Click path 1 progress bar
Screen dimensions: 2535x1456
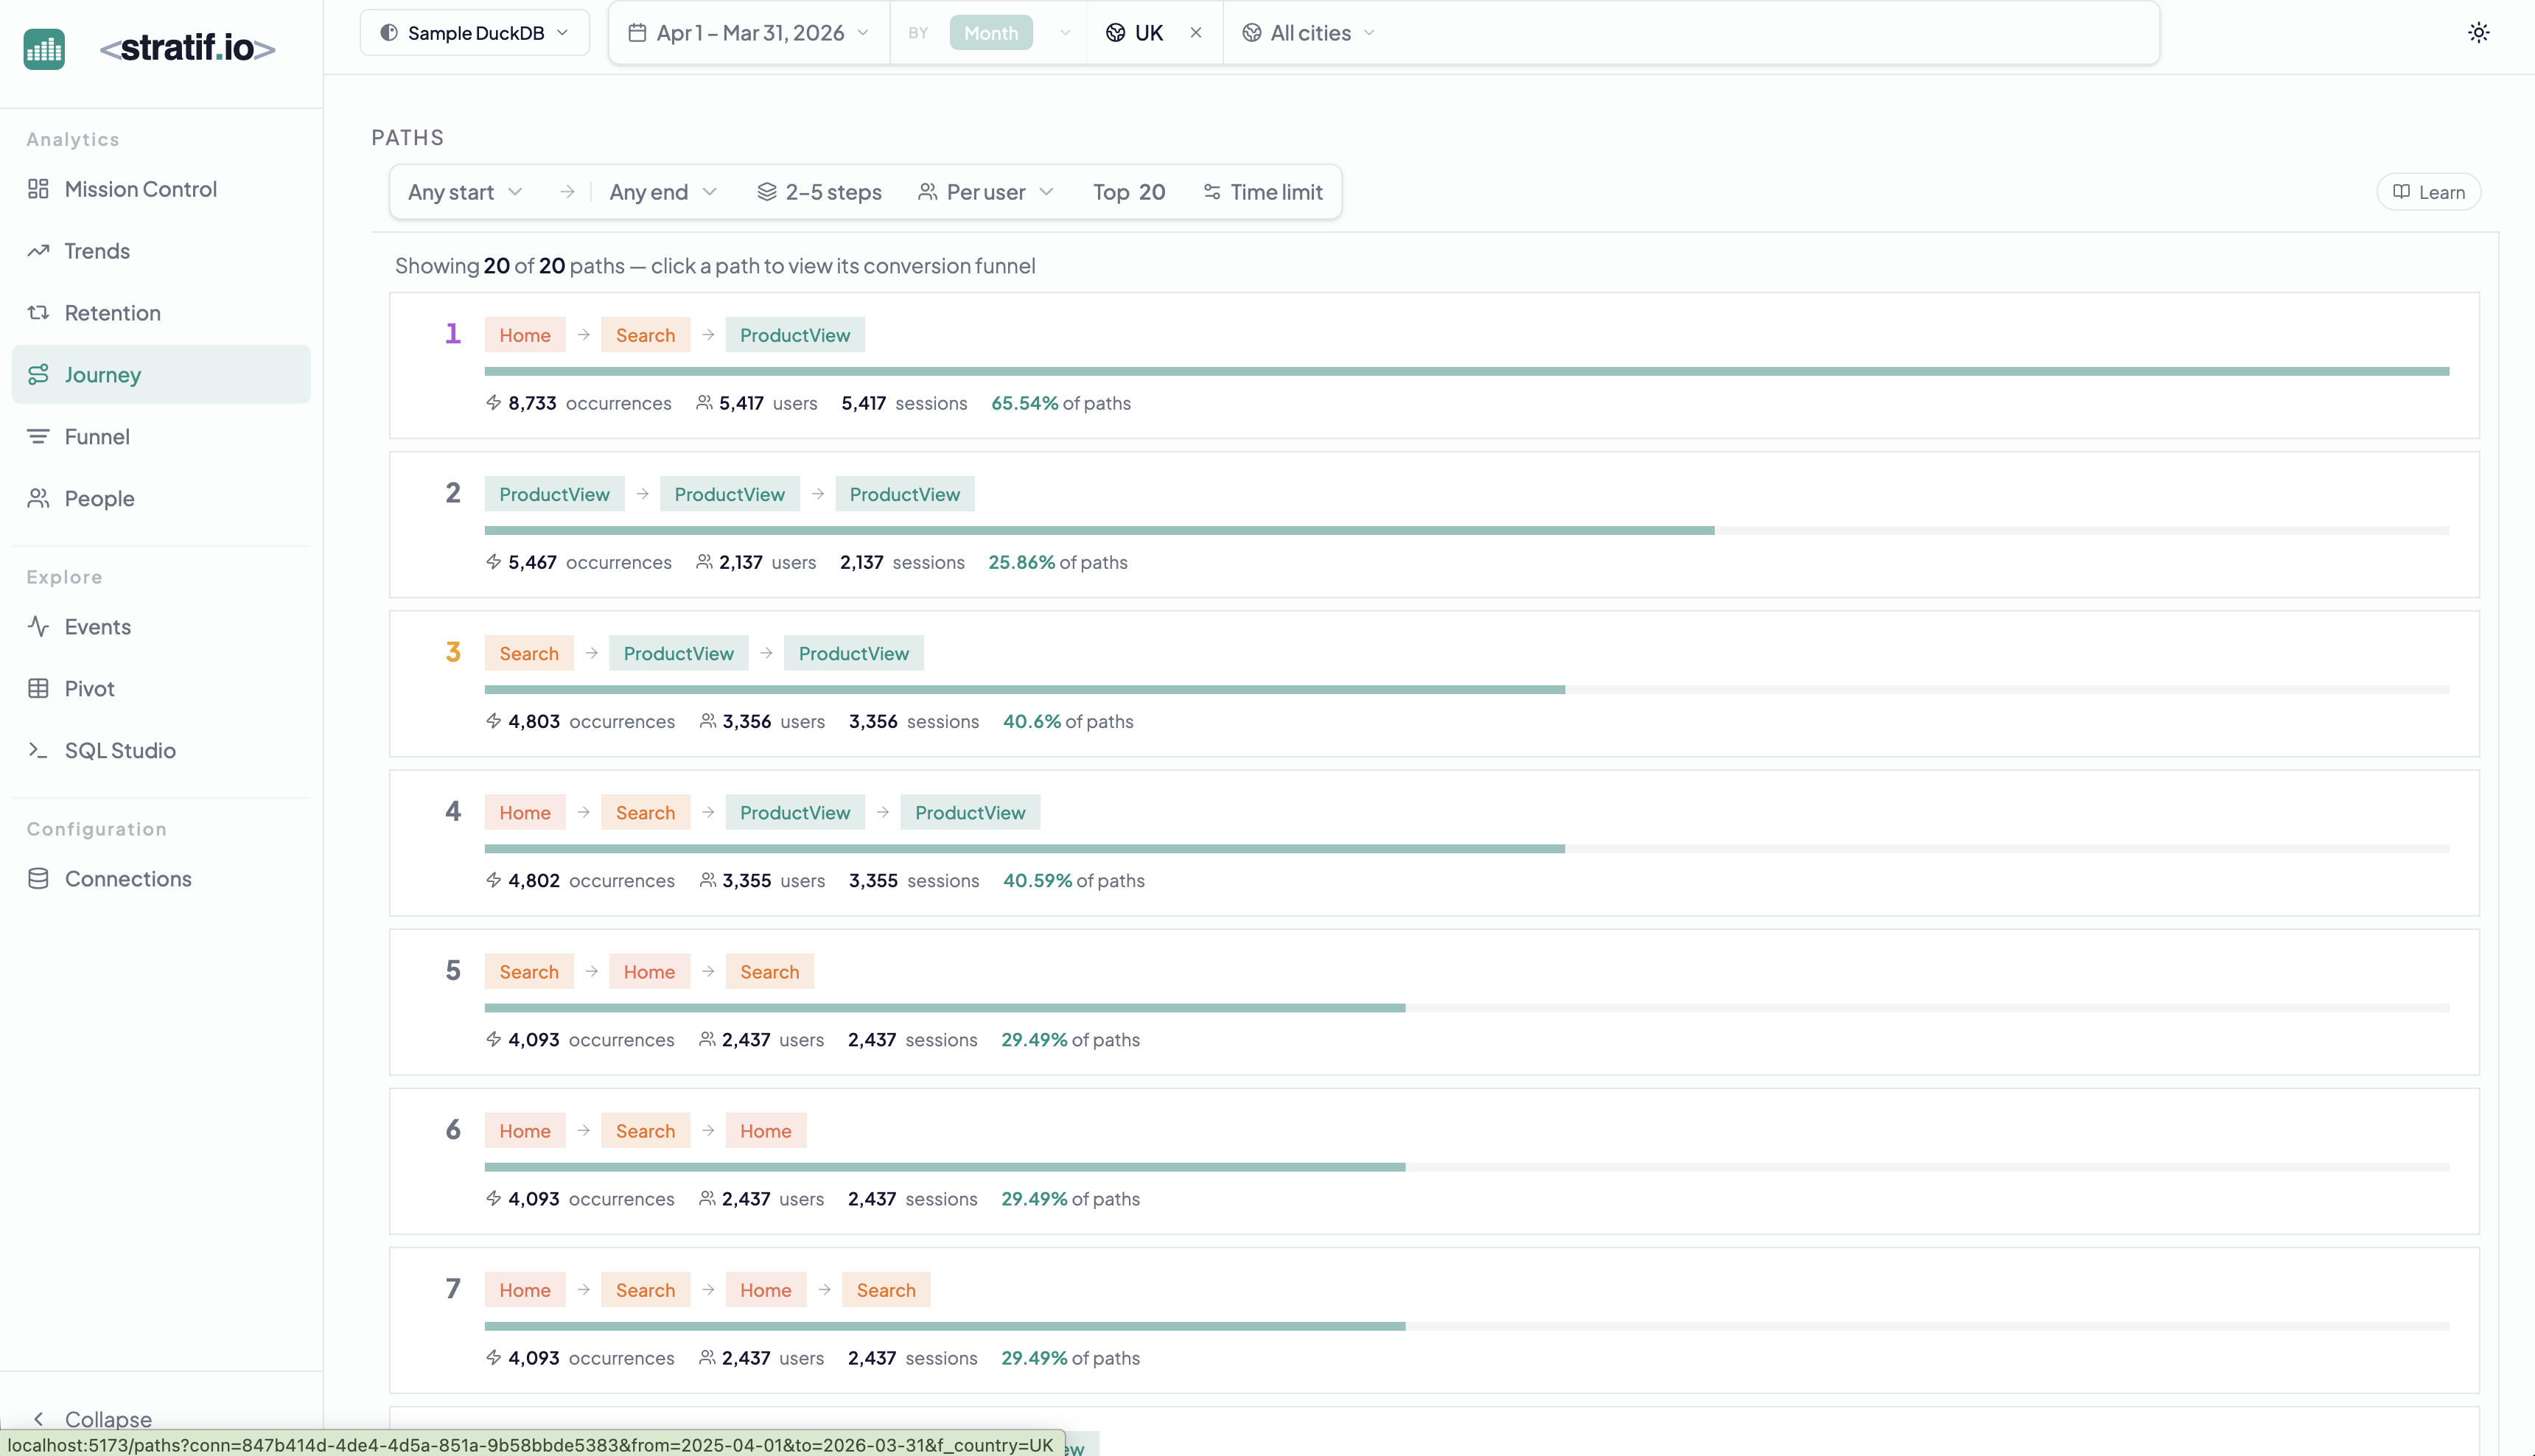click(x=1466, y=371)
